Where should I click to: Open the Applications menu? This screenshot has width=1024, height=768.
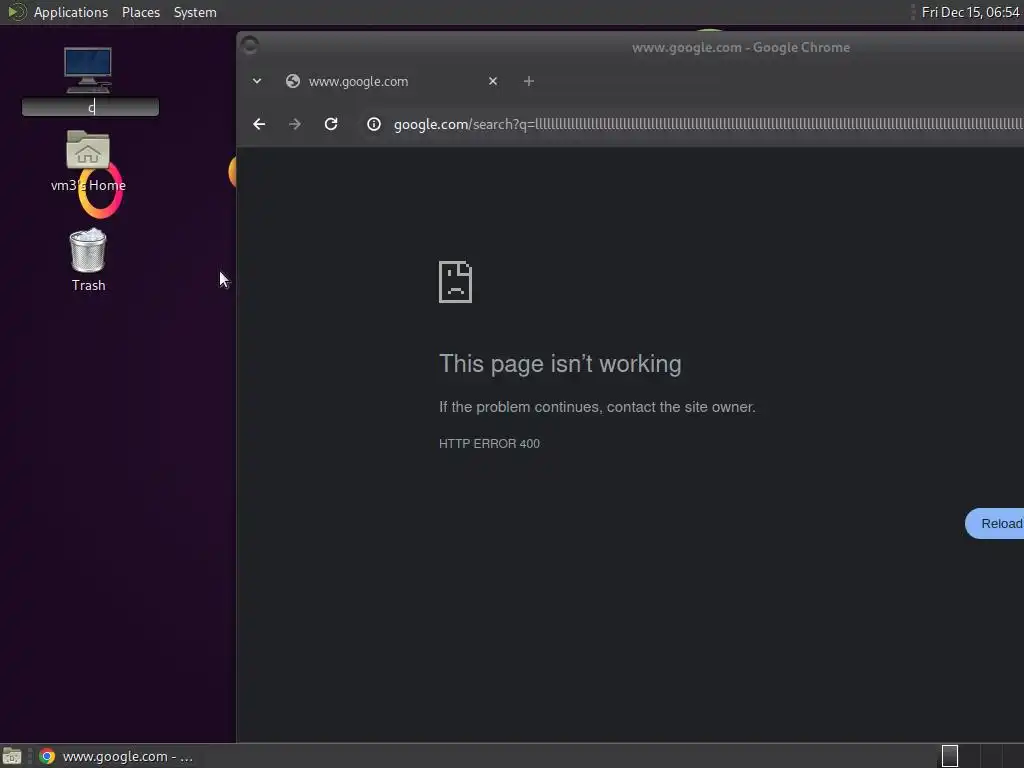[x=71, y=12]
